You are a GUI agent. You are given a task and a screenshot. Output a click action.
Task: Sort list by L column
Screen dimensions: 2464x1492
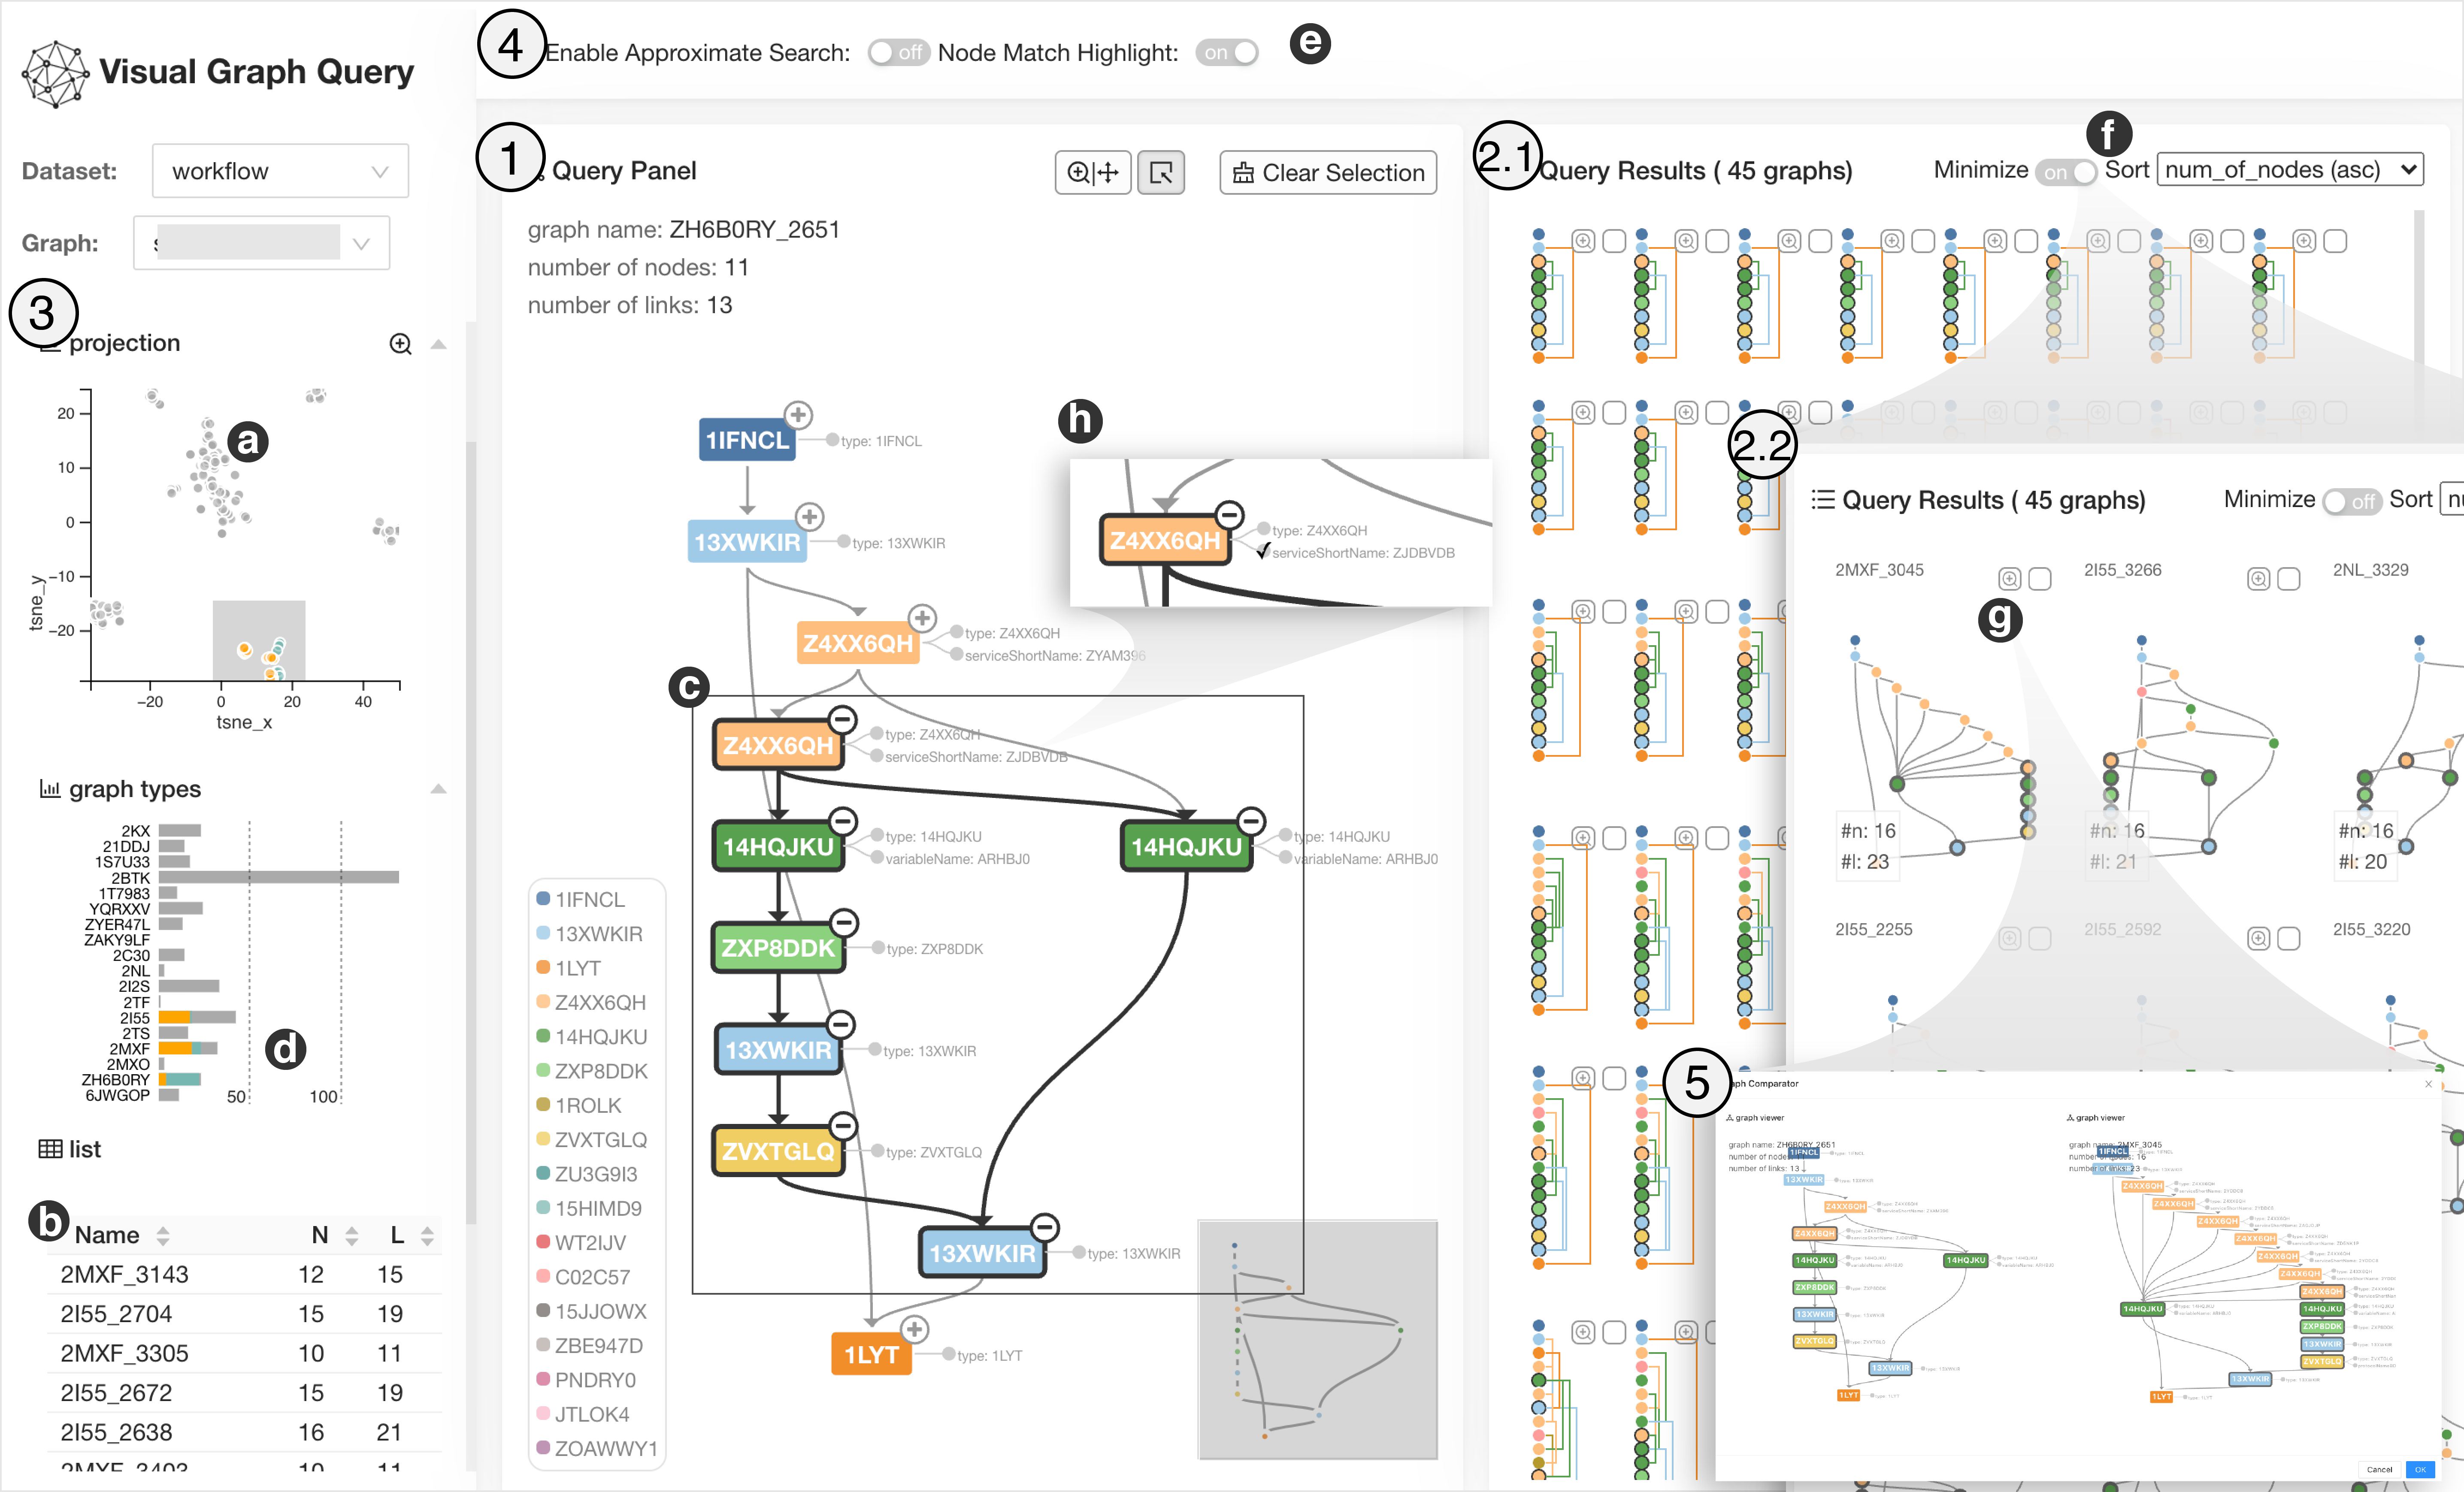(x=427, y=1236)
